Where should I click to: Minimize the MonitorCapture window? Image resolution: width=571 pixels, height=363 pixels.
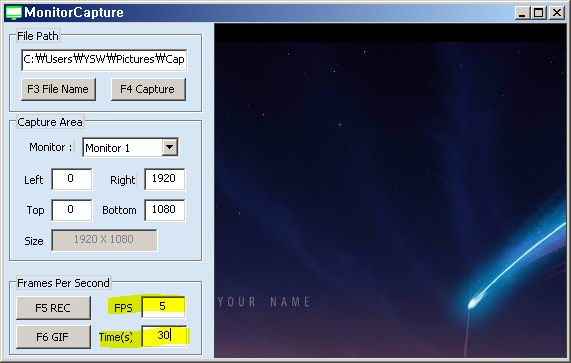[x=523, y=13]
